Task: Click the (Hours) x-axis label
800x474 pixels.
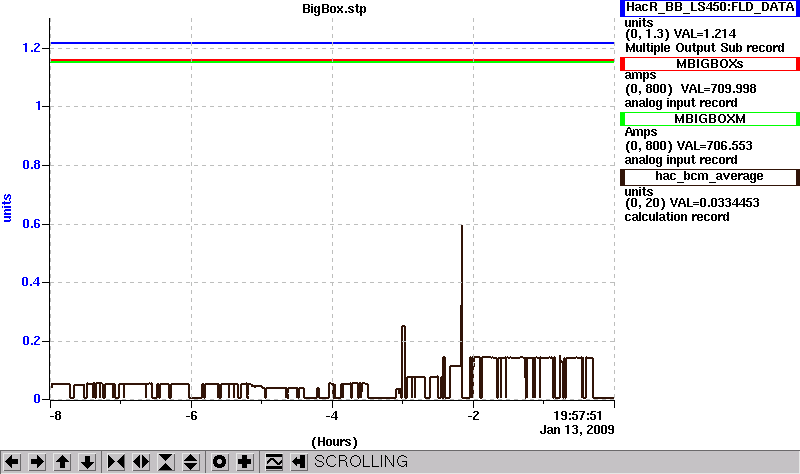Action: pyautogui.click(x=334, y=442)
